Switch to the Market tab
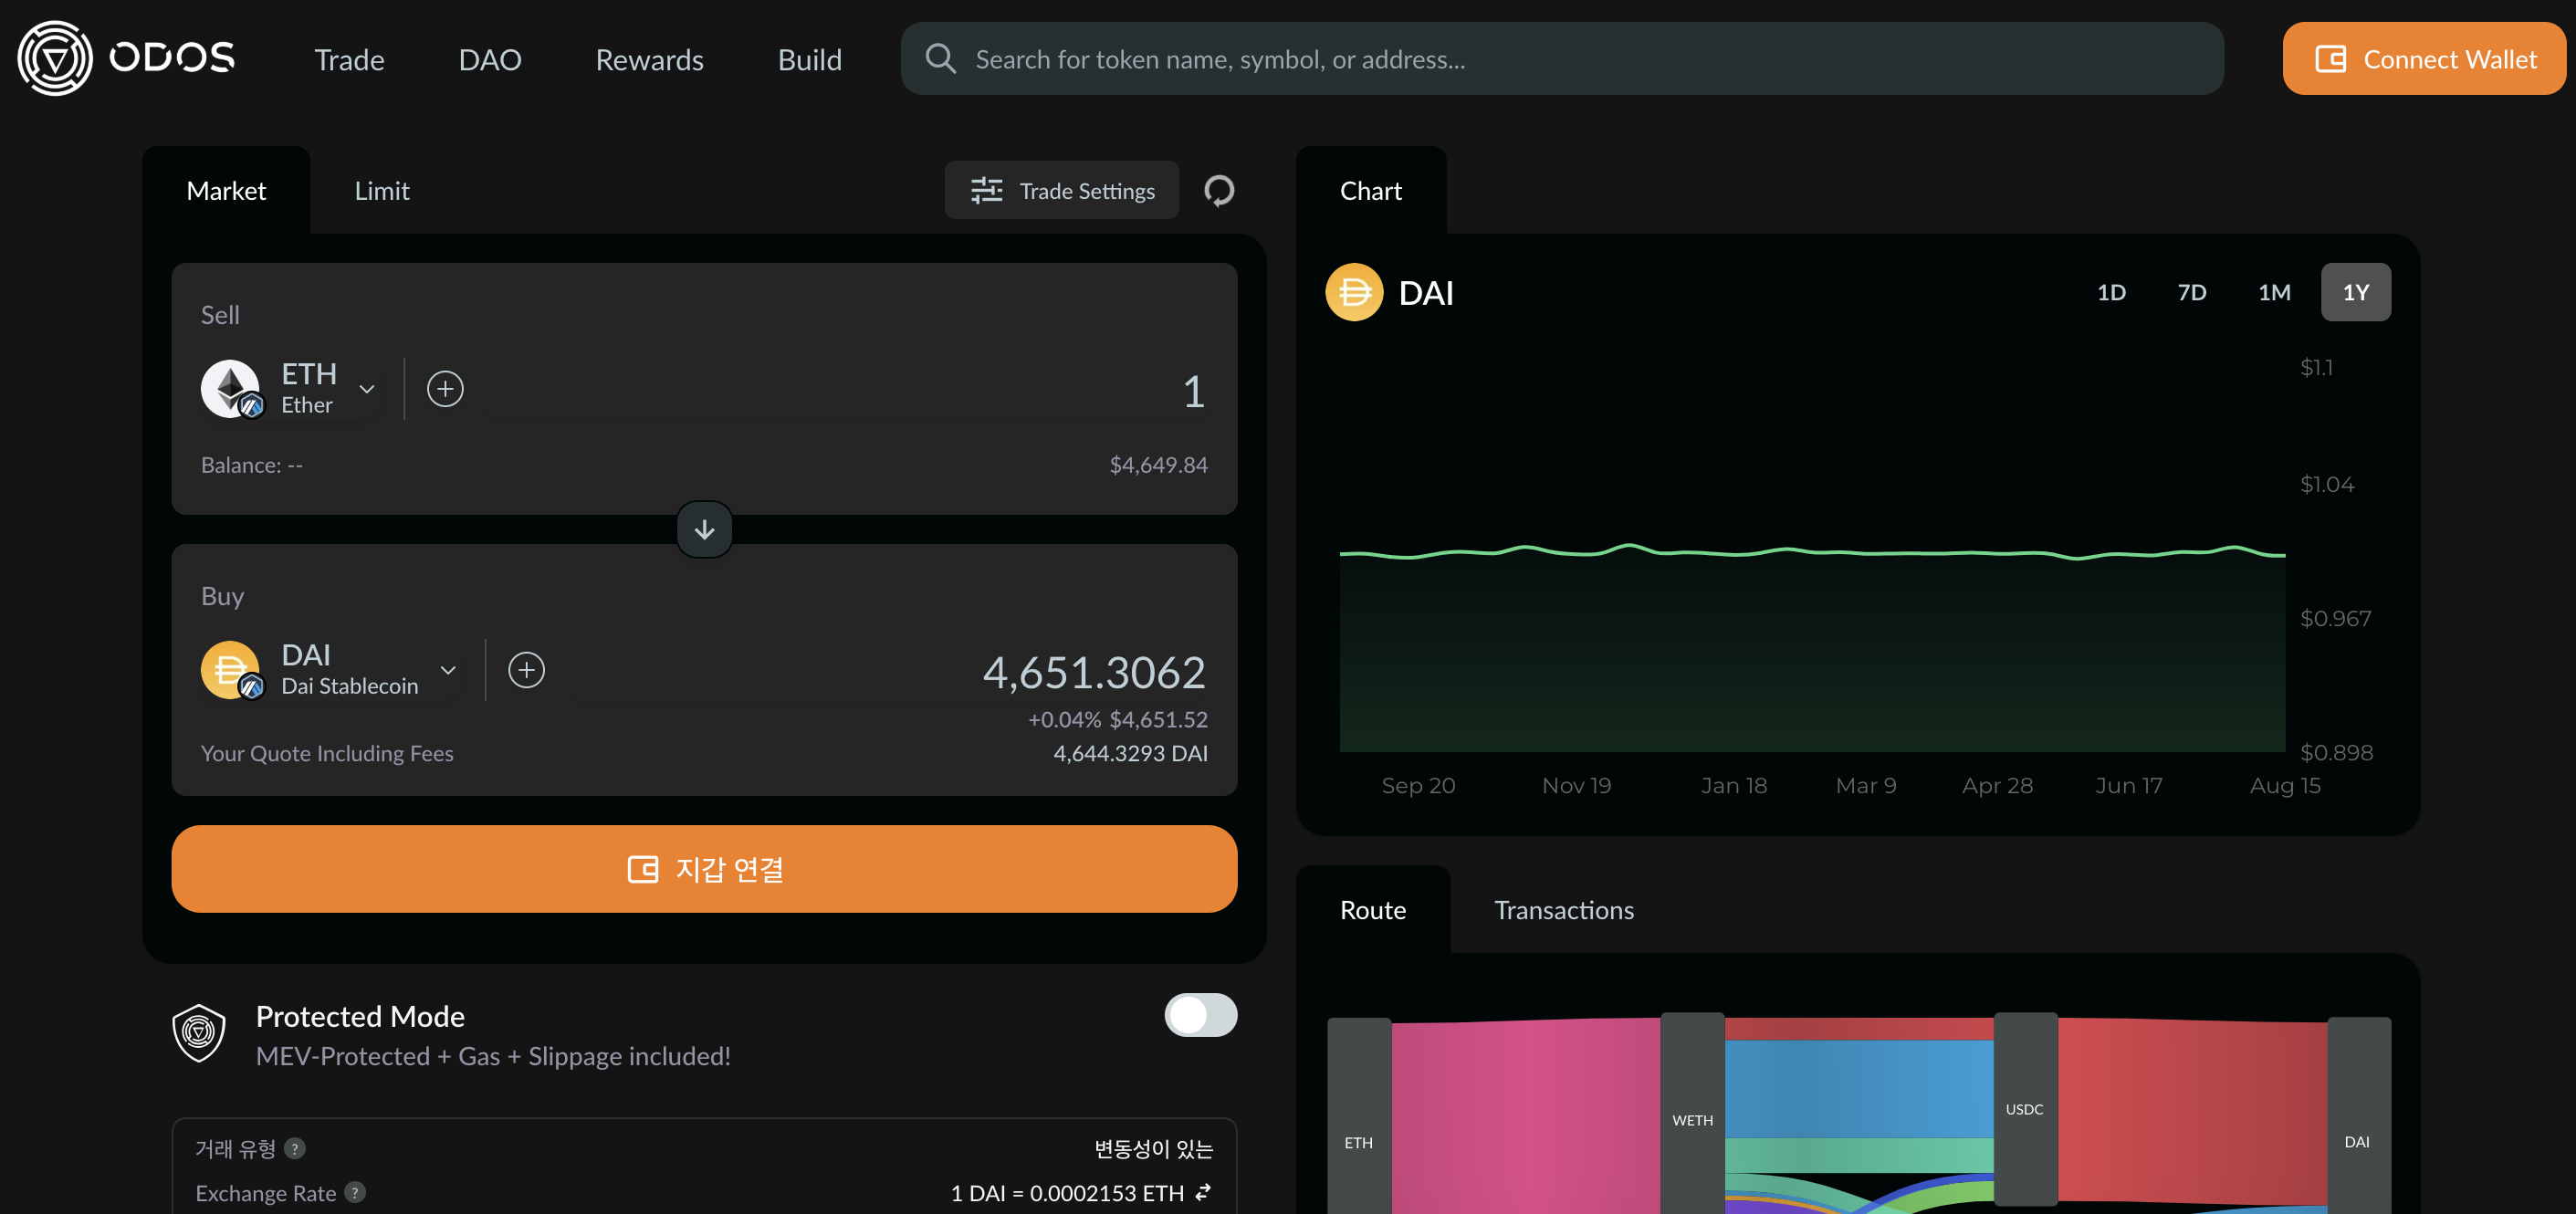Image resolution: width=2576 pixels, height=1214 pixels. coord(226,190)
